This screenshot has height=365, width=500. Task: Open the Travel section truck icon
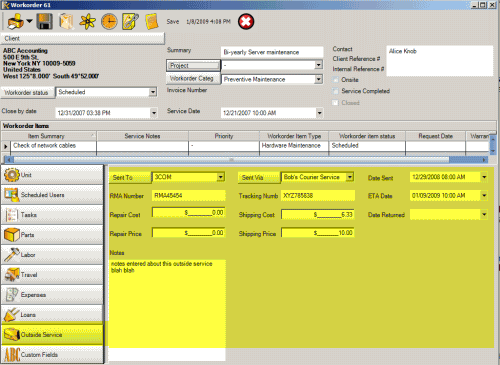tap(12, 275)
